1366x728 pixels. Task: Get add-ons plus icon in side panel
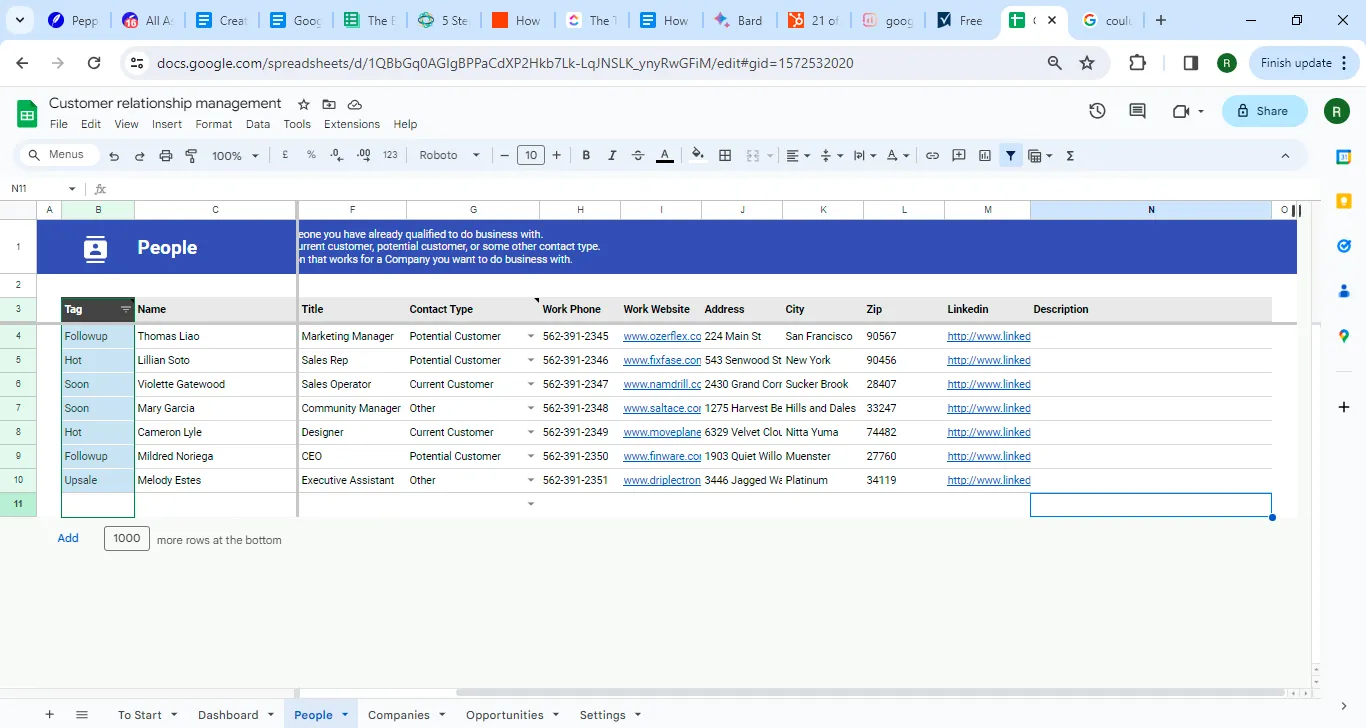point(1344,407)
